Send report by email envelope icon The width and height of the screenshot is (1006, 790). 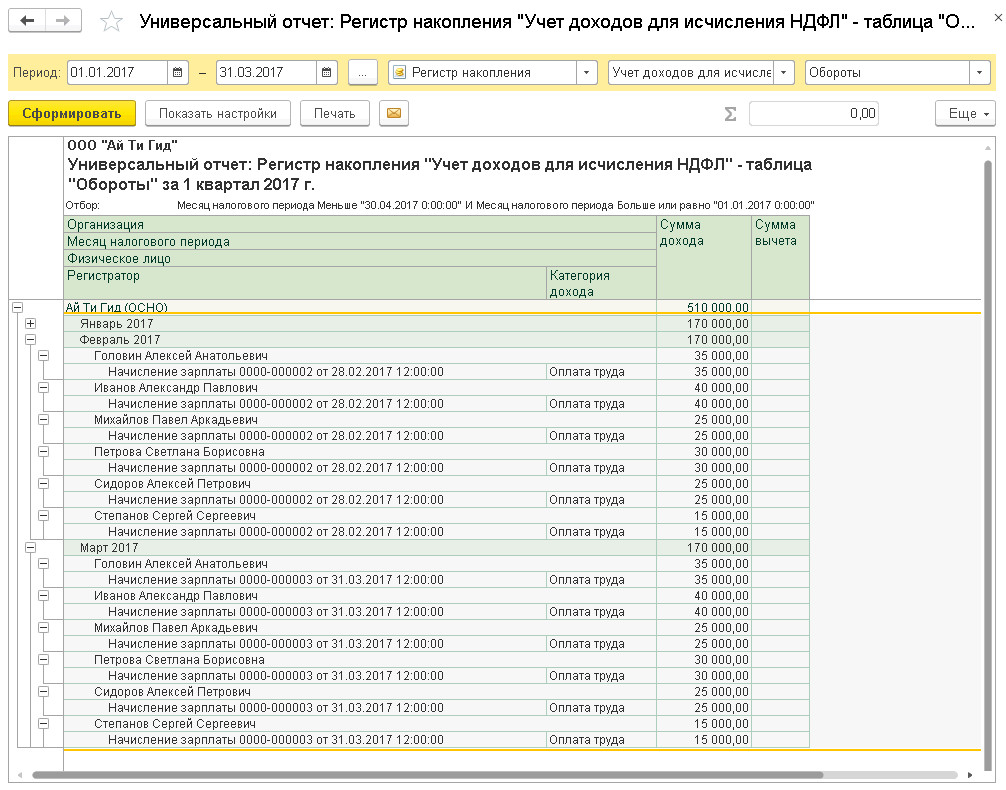(x=394, y=114)
